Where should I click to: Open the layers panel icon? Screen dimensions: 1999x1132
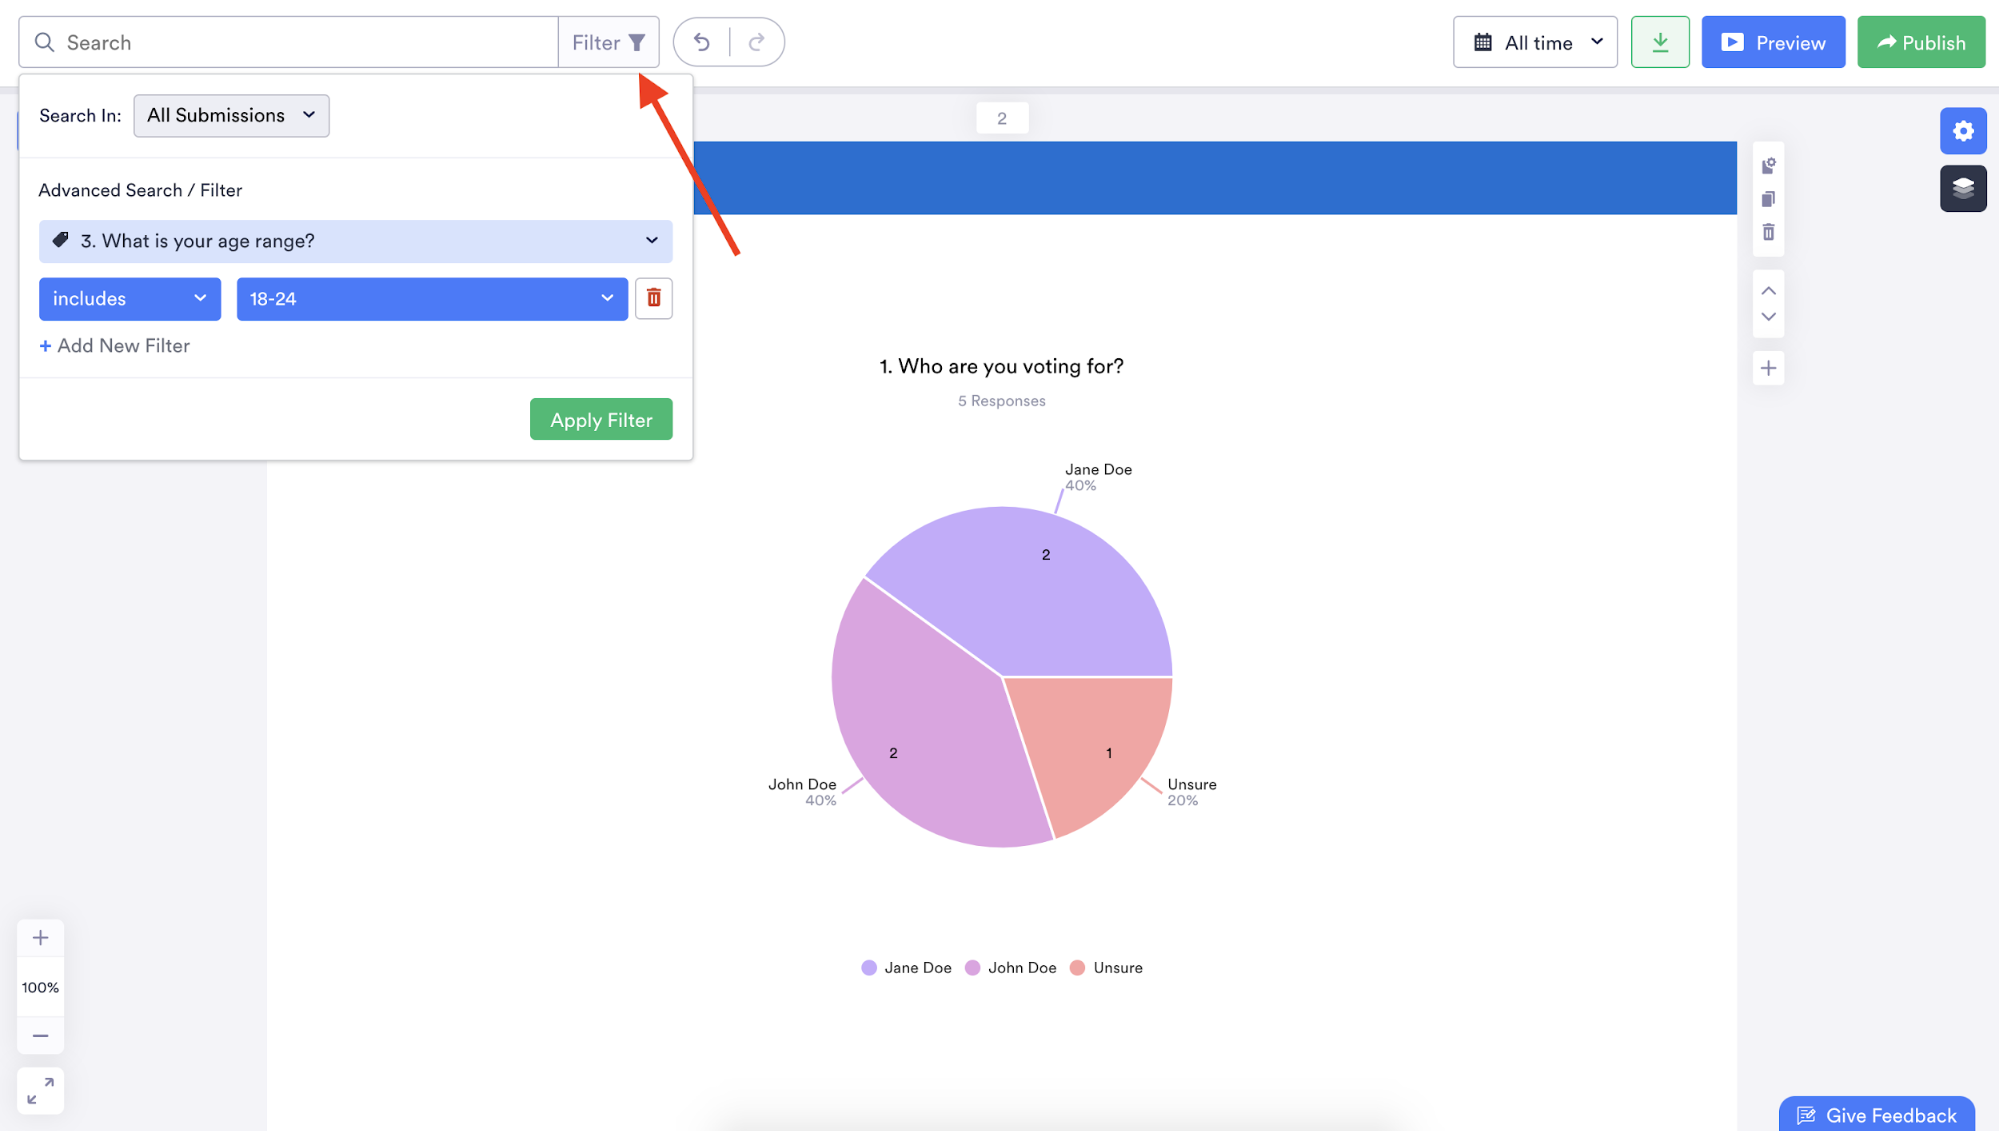click(1963, 188)
